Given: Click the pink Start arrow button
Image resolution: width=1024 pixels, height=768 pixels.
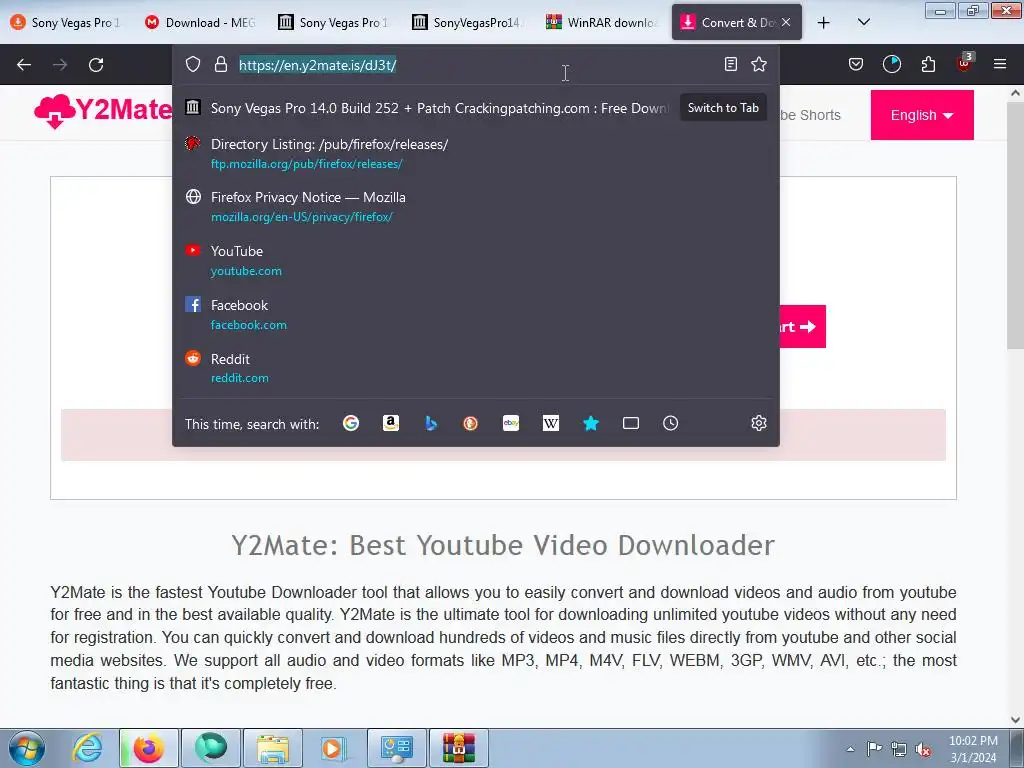Looking at the screenshot, I should [802, 327].
